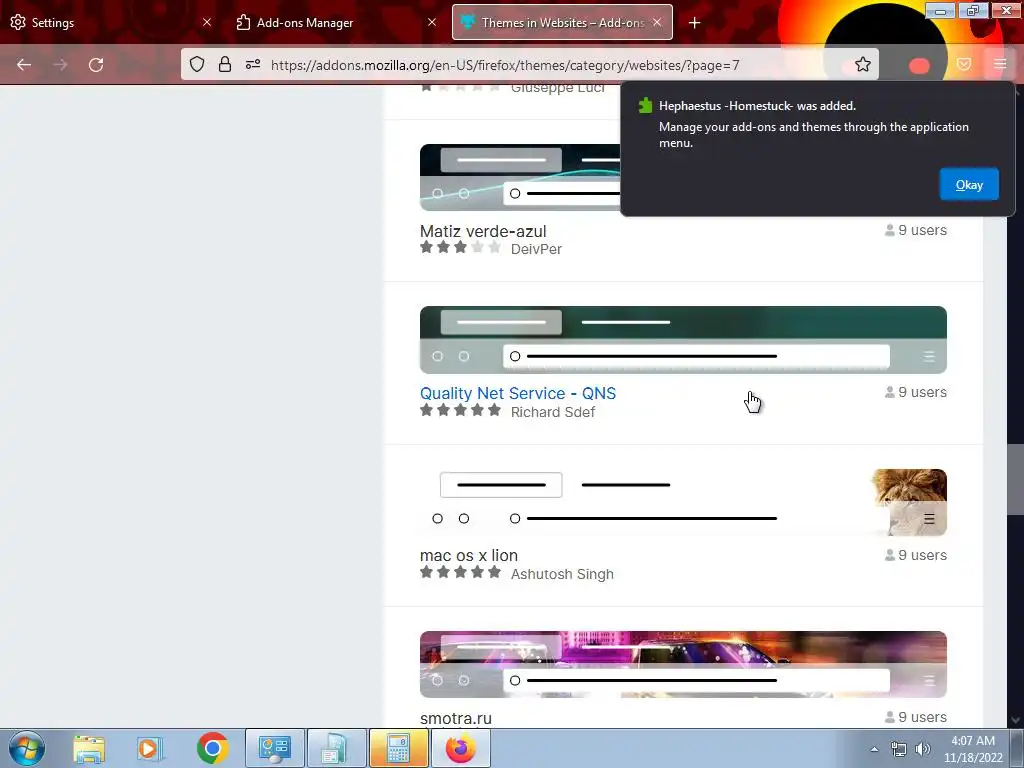This screenshot has width=1024, height=768.
Task: Select the Firefox taskbar button
Action: (460, 748)
